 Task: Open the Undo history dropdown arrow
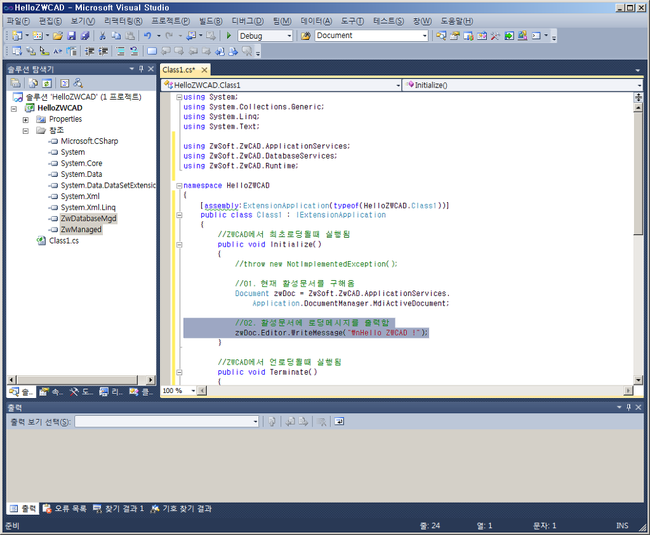[159, 36]
